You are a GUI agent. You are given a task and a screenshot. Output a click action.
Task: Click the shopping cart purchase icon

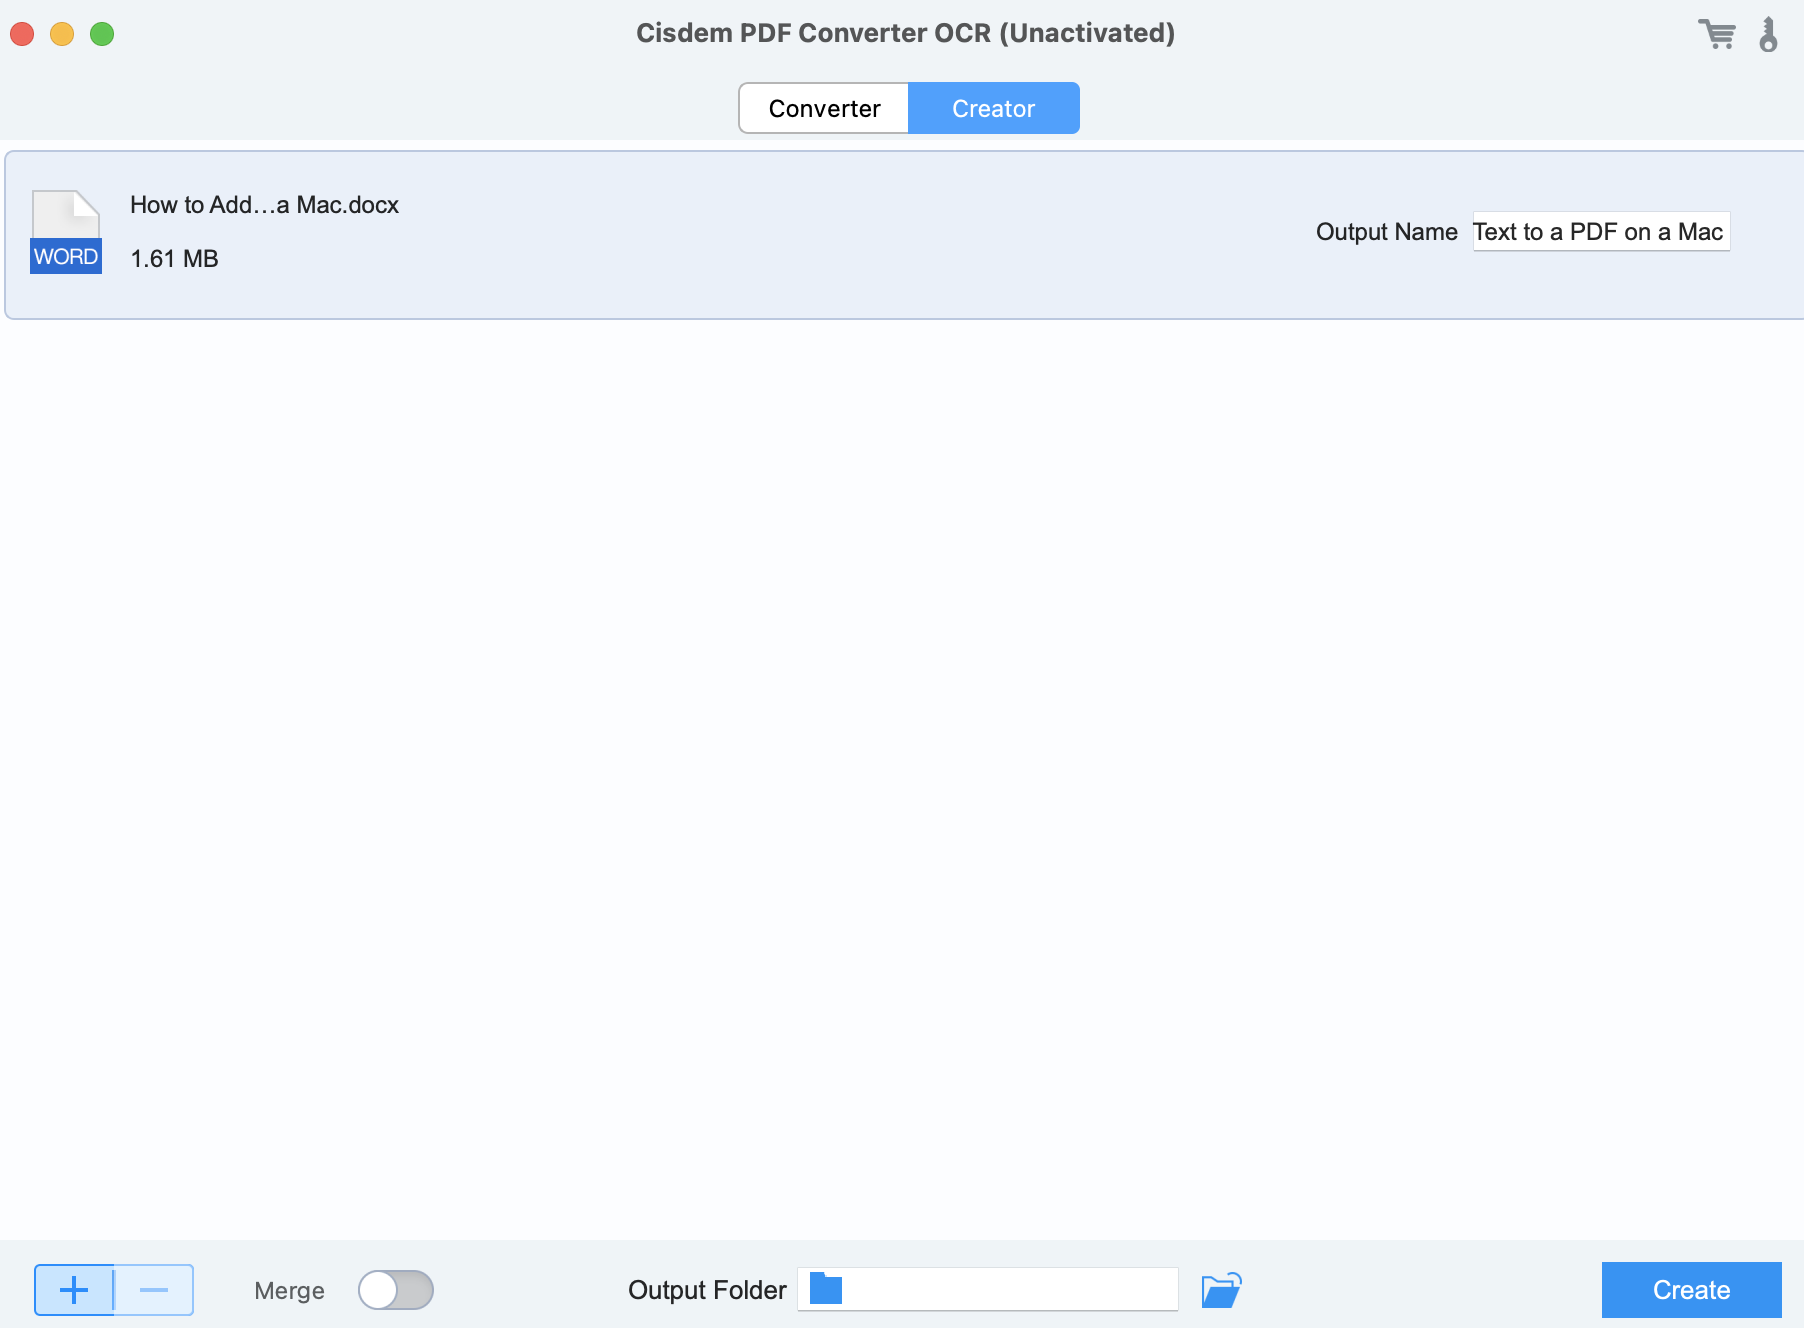(x=1718, y=33)
